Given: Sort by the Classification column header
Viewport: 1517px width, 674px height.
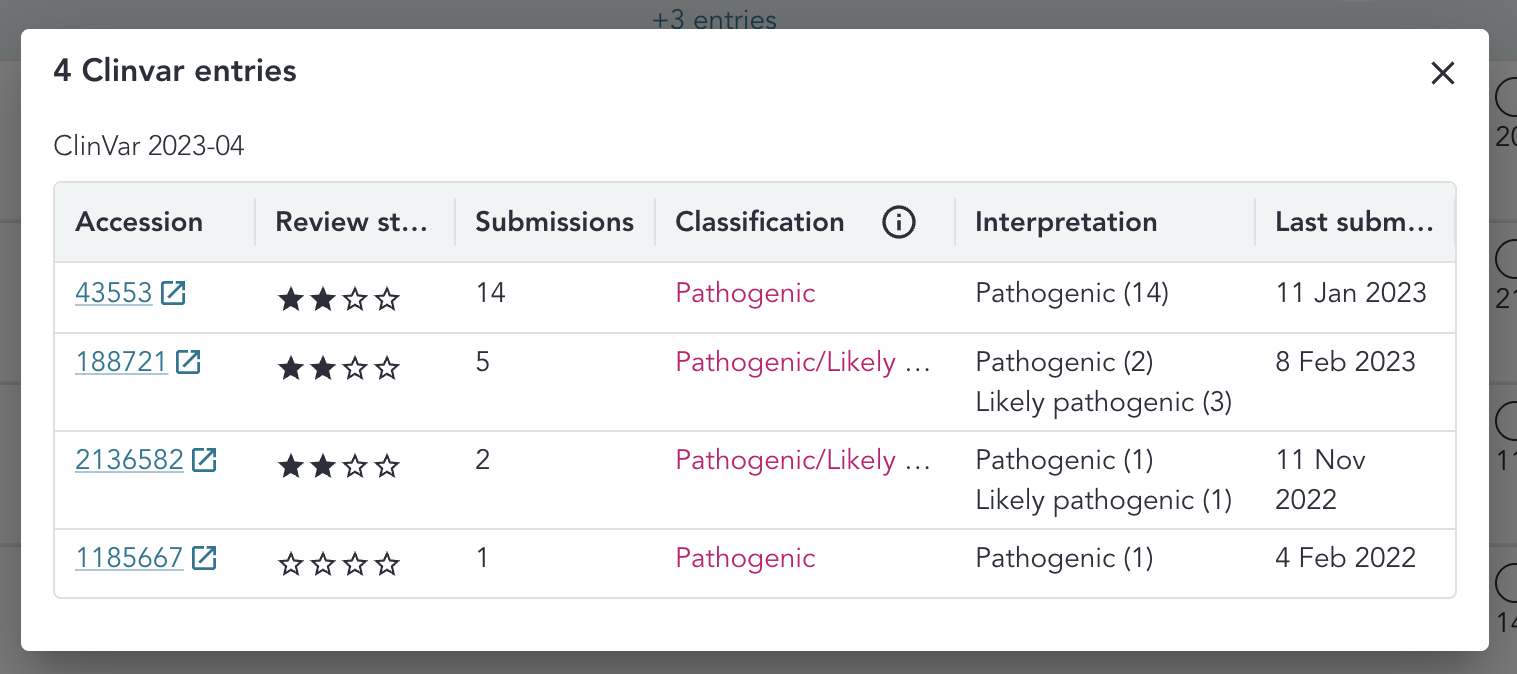Looking at the screenshot, I should [x=759, y=222].
